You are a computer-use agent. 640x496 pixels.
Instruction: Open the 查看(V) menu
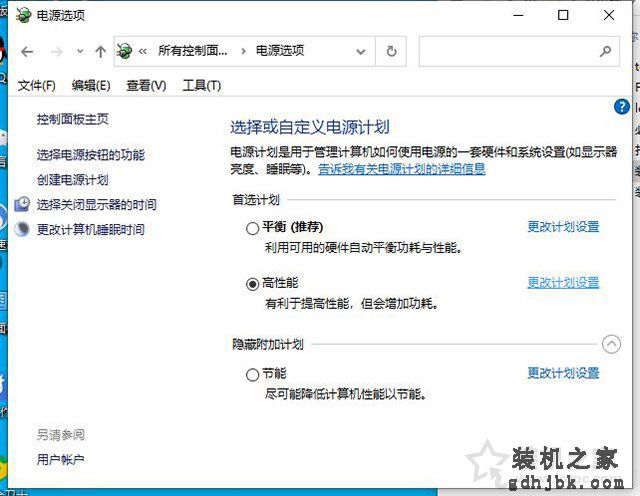(x=146, y=86)
